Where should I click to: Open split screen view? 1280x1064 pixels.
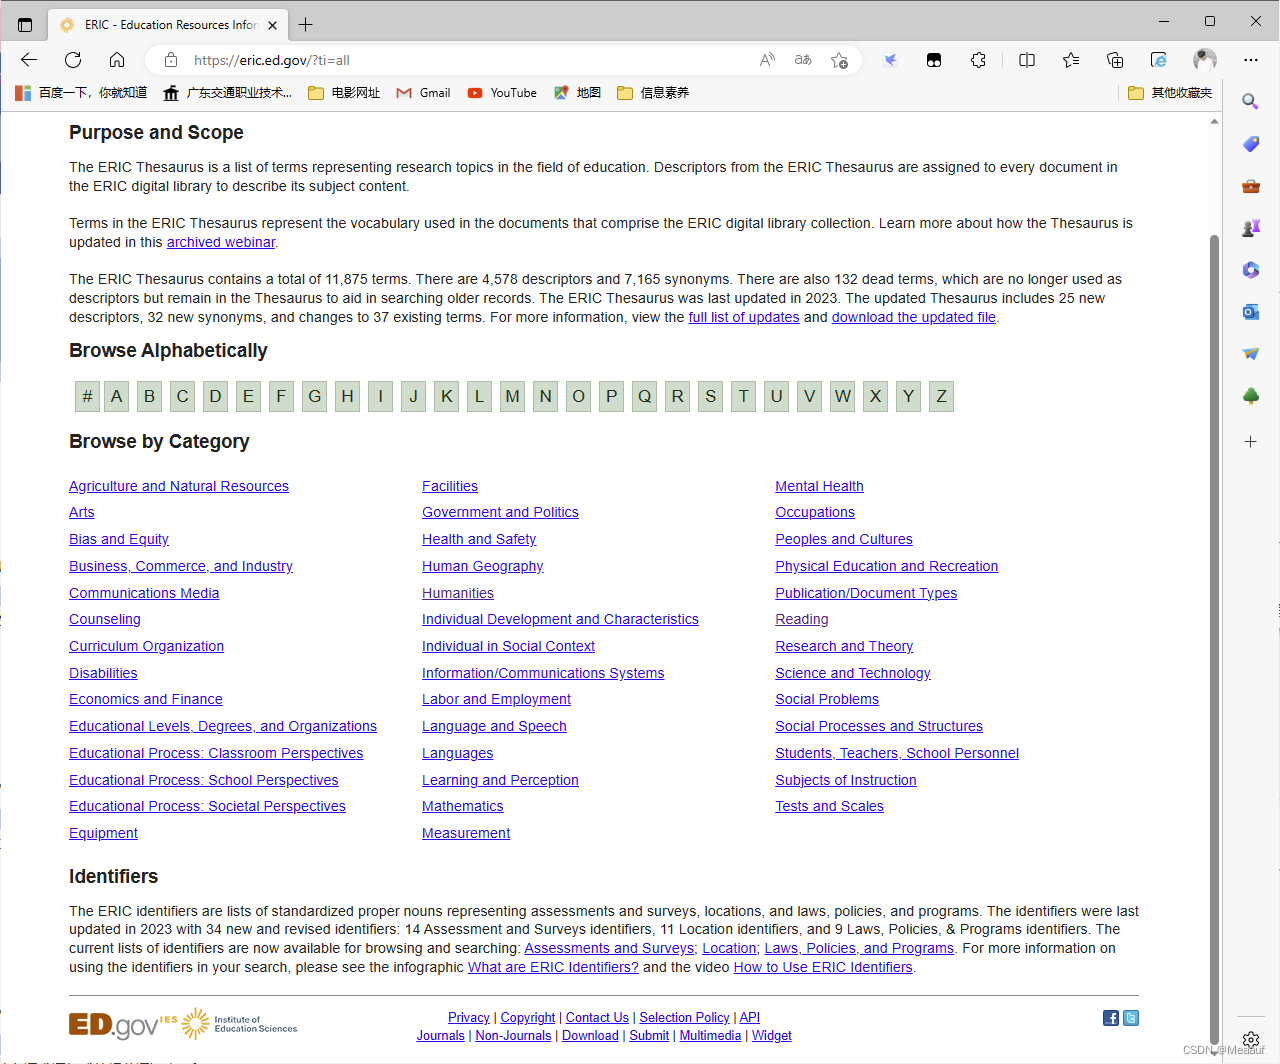pyautogui.click(x=1027, y=60)
